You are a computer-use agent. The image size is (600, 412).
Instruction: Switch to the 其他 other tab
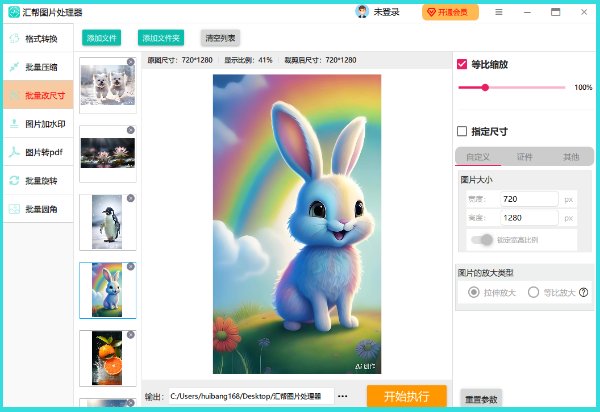571,157
